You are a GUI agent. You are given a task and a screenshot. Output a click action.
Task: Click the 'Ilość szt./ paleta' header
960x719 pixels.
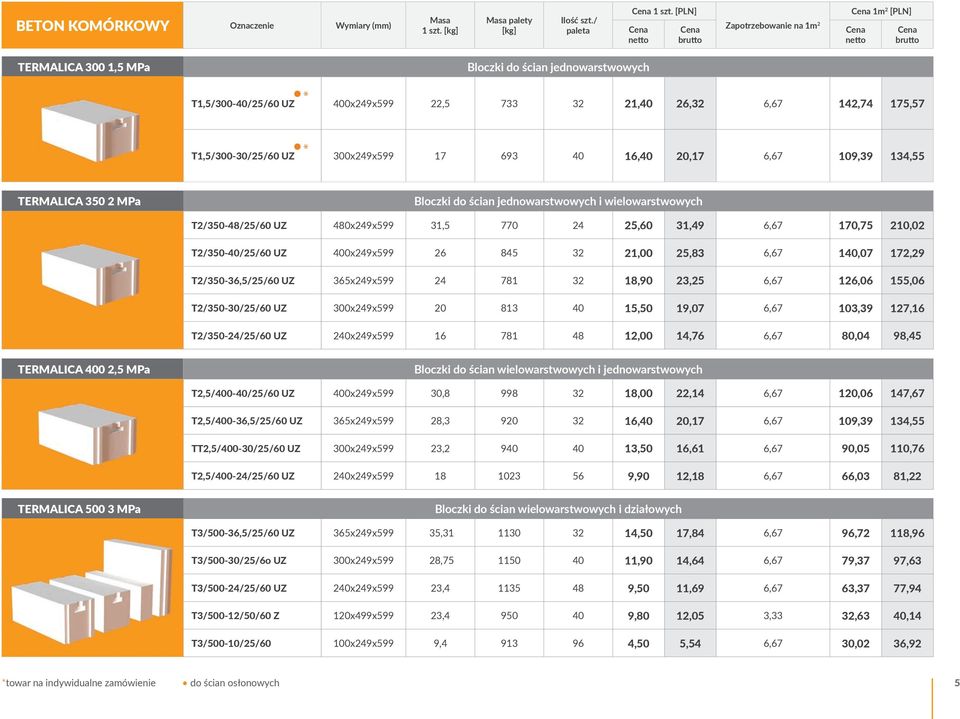coord(578,26)
